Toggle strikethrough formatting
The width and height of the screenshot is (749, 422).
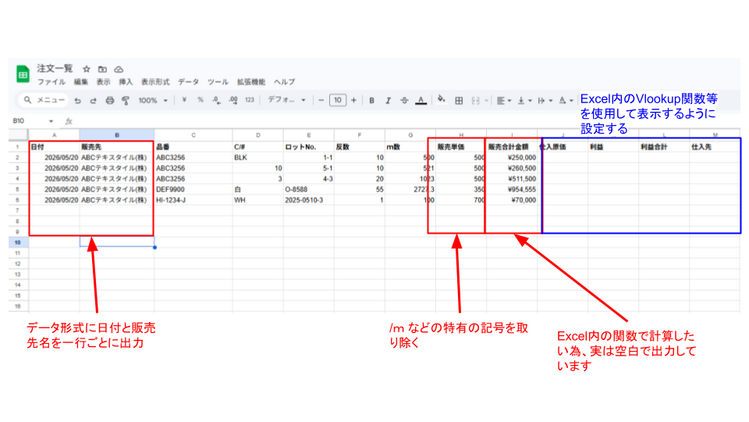pyautogui.click(x=404, y=100)
